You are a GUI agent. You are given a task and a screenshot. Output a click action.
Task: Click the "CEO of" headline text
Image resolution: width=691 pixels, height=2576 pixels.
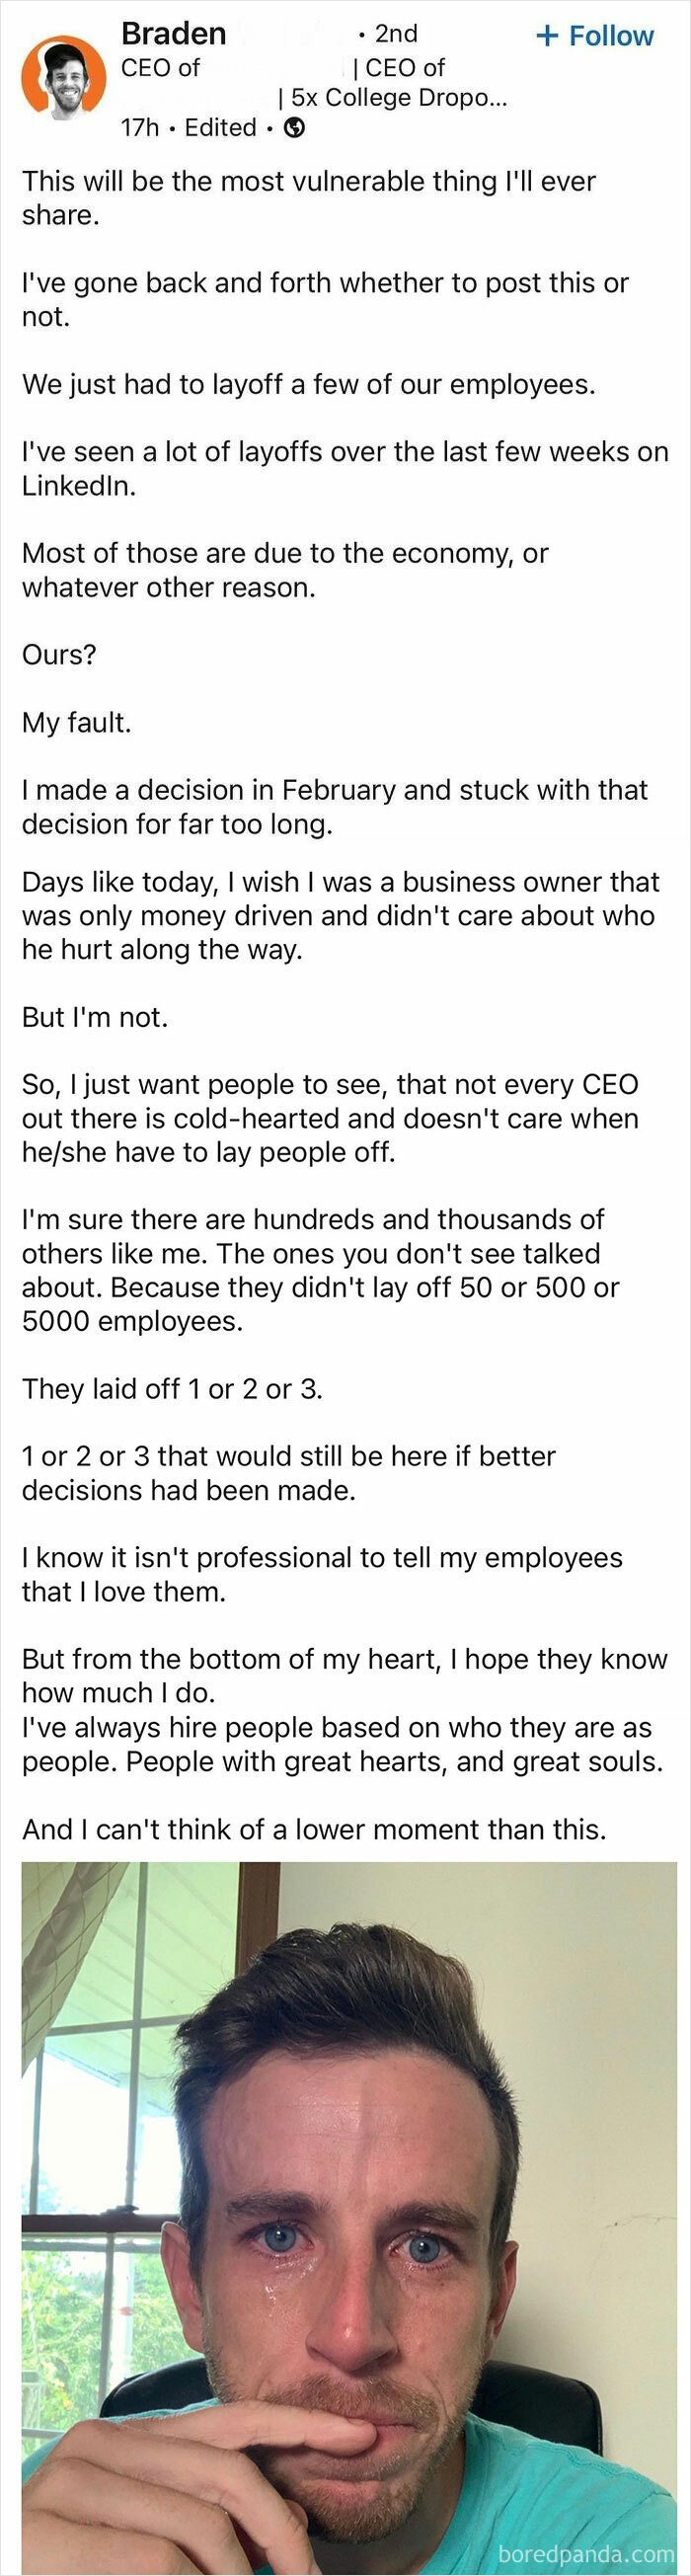click(x=158, y=68)
